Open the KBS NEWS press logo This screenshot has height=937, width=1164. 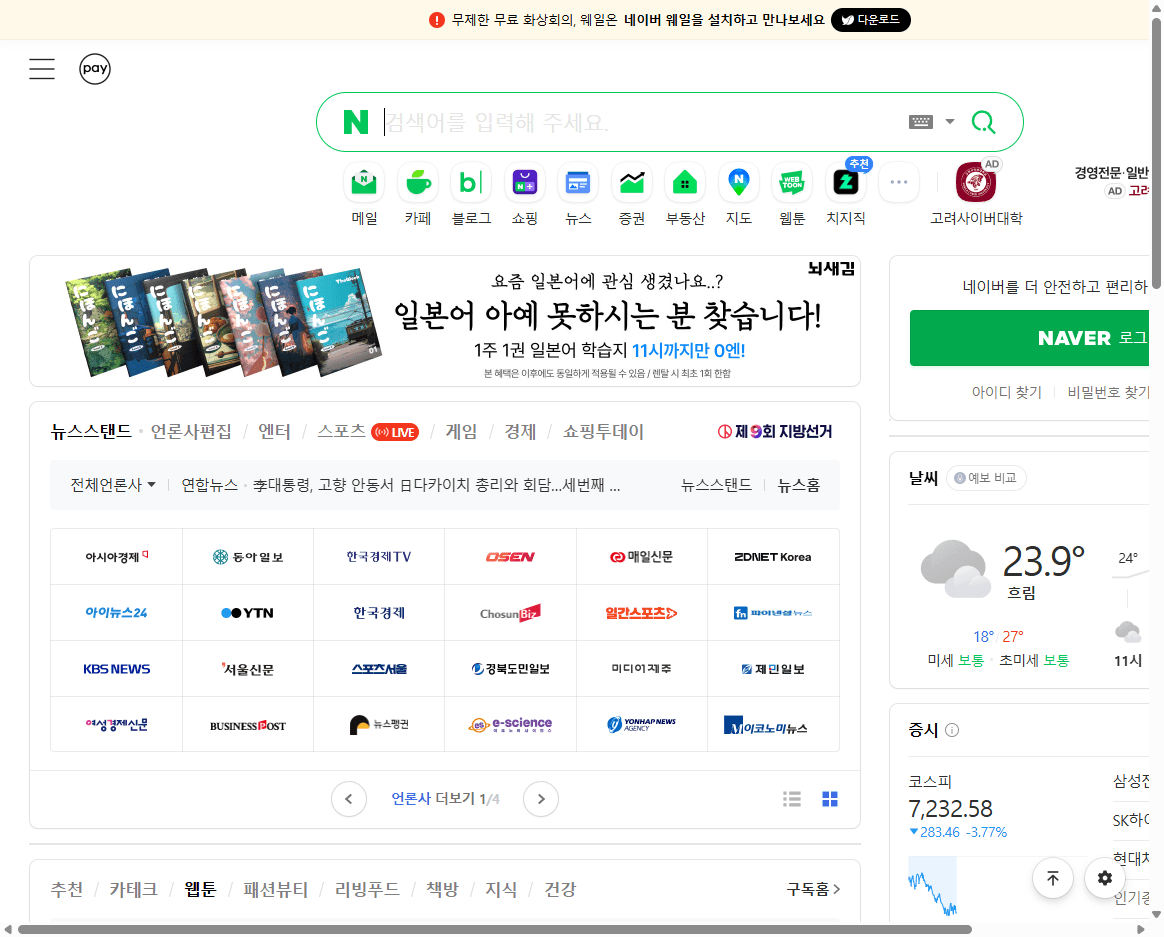[117, 668]
